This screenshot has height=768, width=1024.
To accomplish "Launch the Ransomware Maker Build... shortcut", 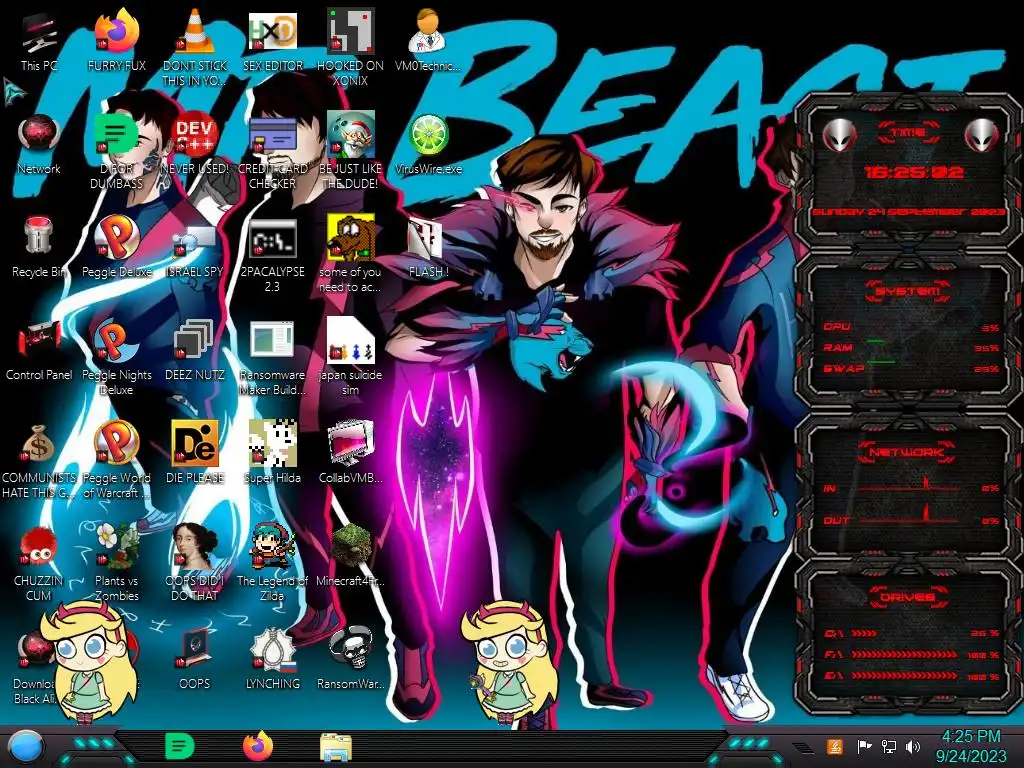I will [x=272, y=358].
